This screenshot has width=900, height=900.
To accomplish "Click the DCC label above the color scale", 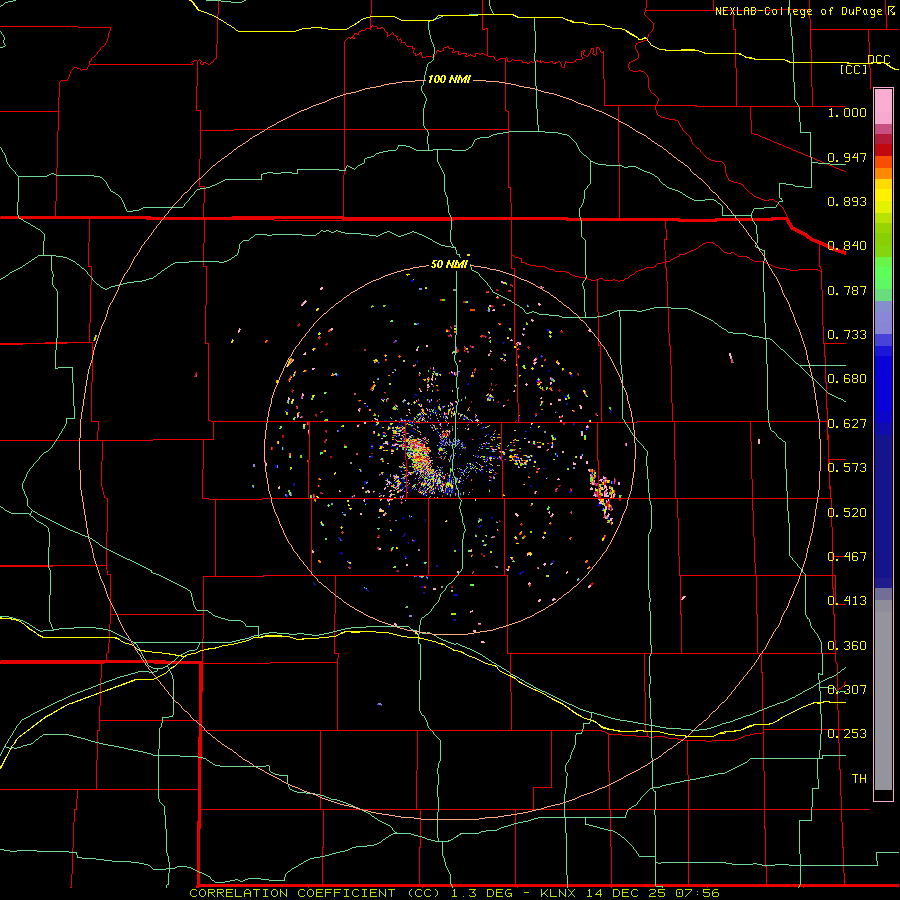I will (x=879, y=59).
